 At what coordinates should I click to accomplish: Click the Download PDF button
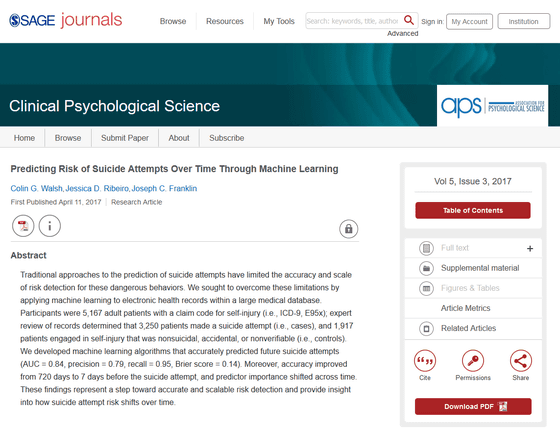pos(473,406)
